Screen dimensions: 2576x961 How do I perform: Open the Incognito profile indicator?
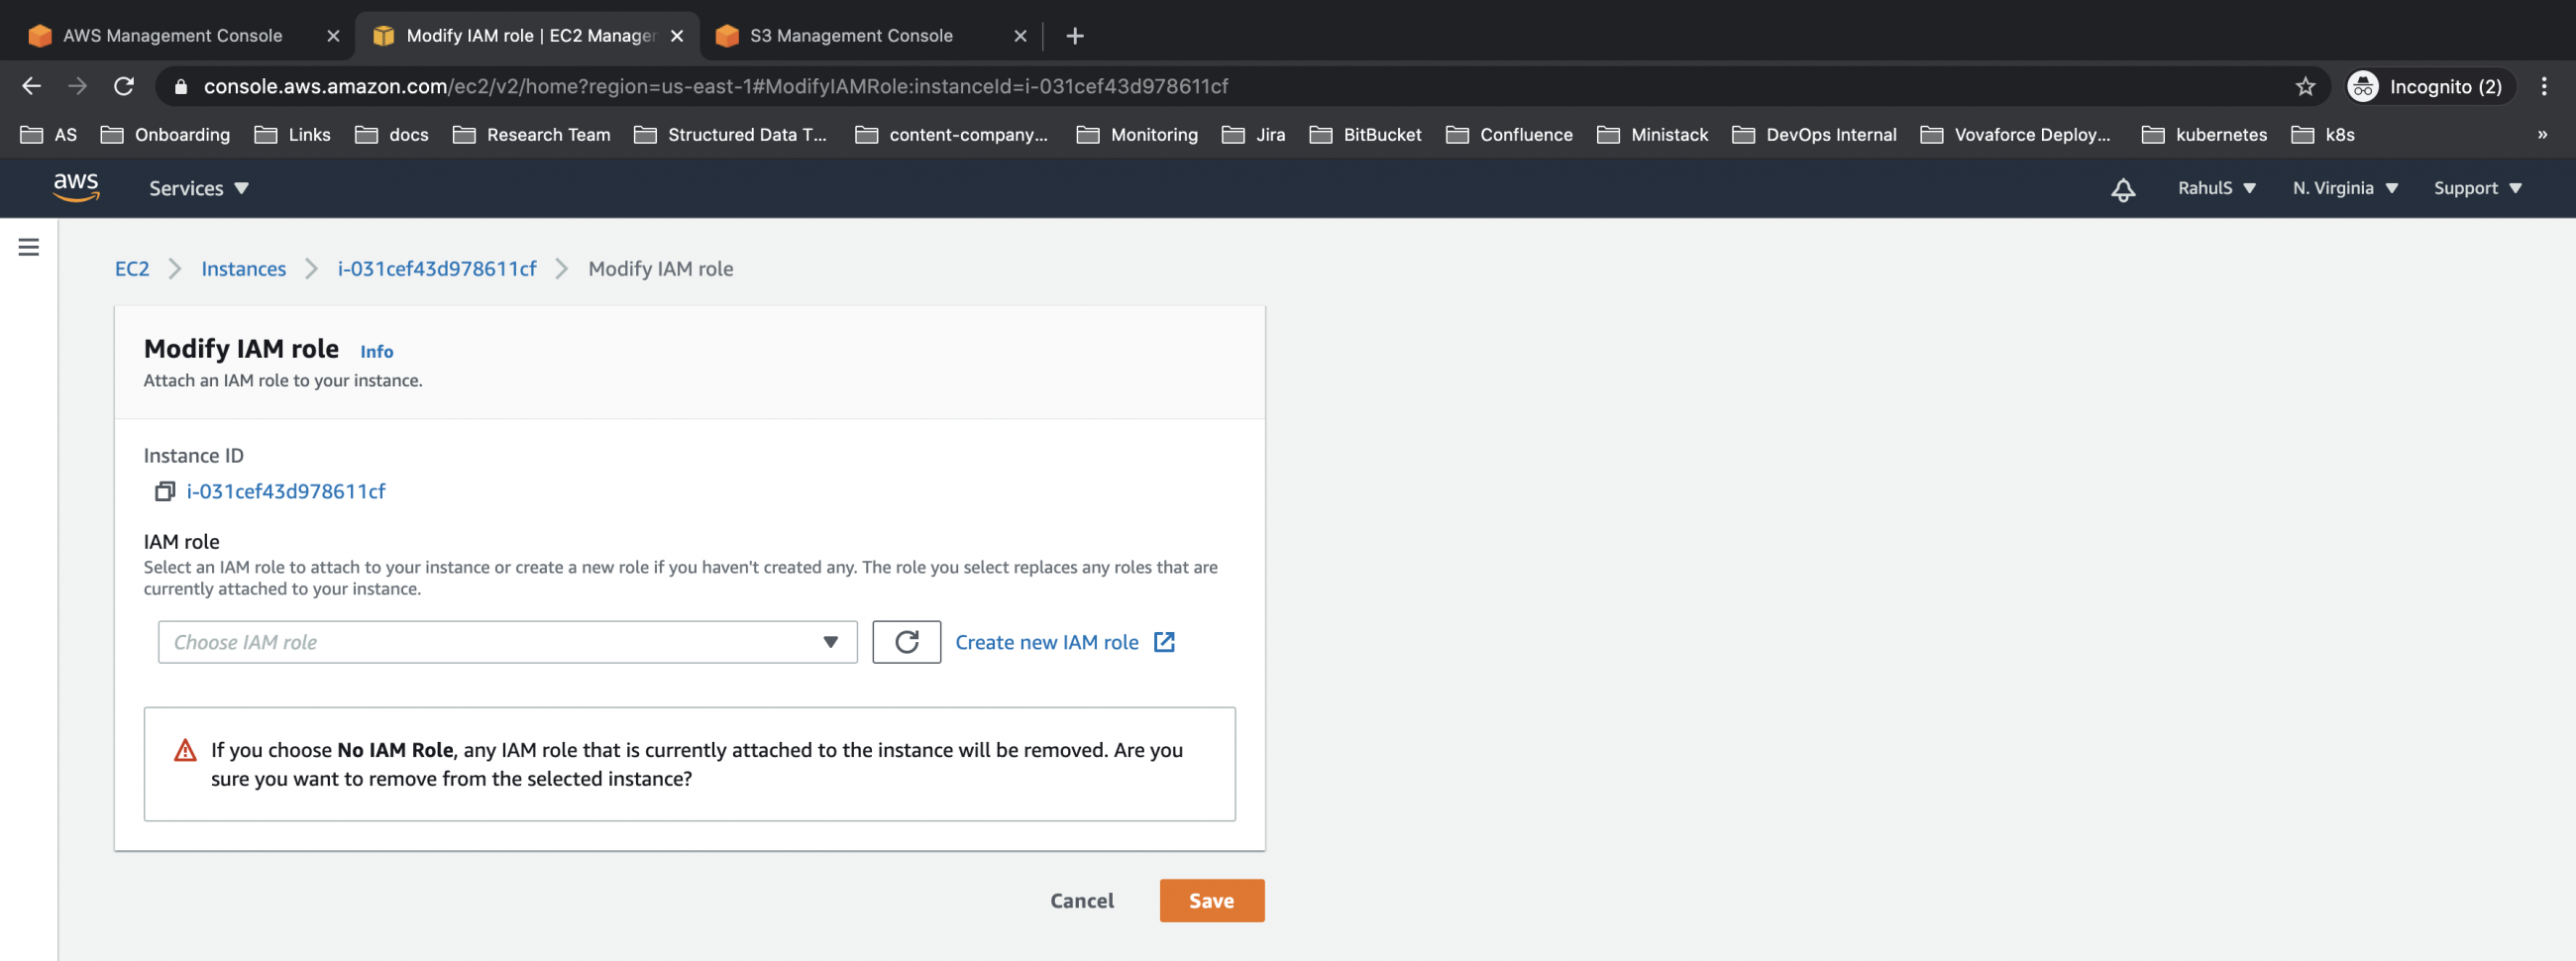pyautogui.click(x=2429, y=86)
